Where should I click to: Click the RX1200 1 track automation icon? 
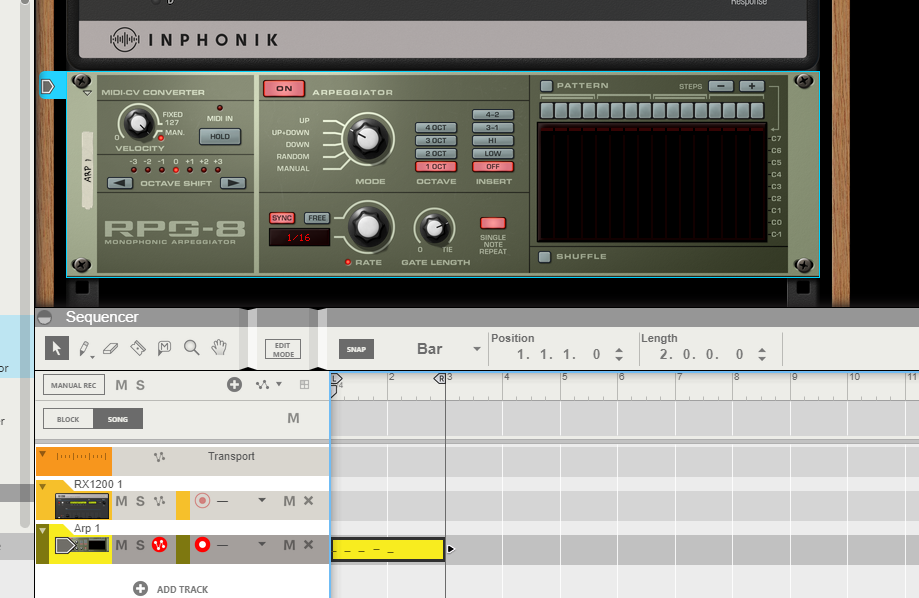(159, 501)
